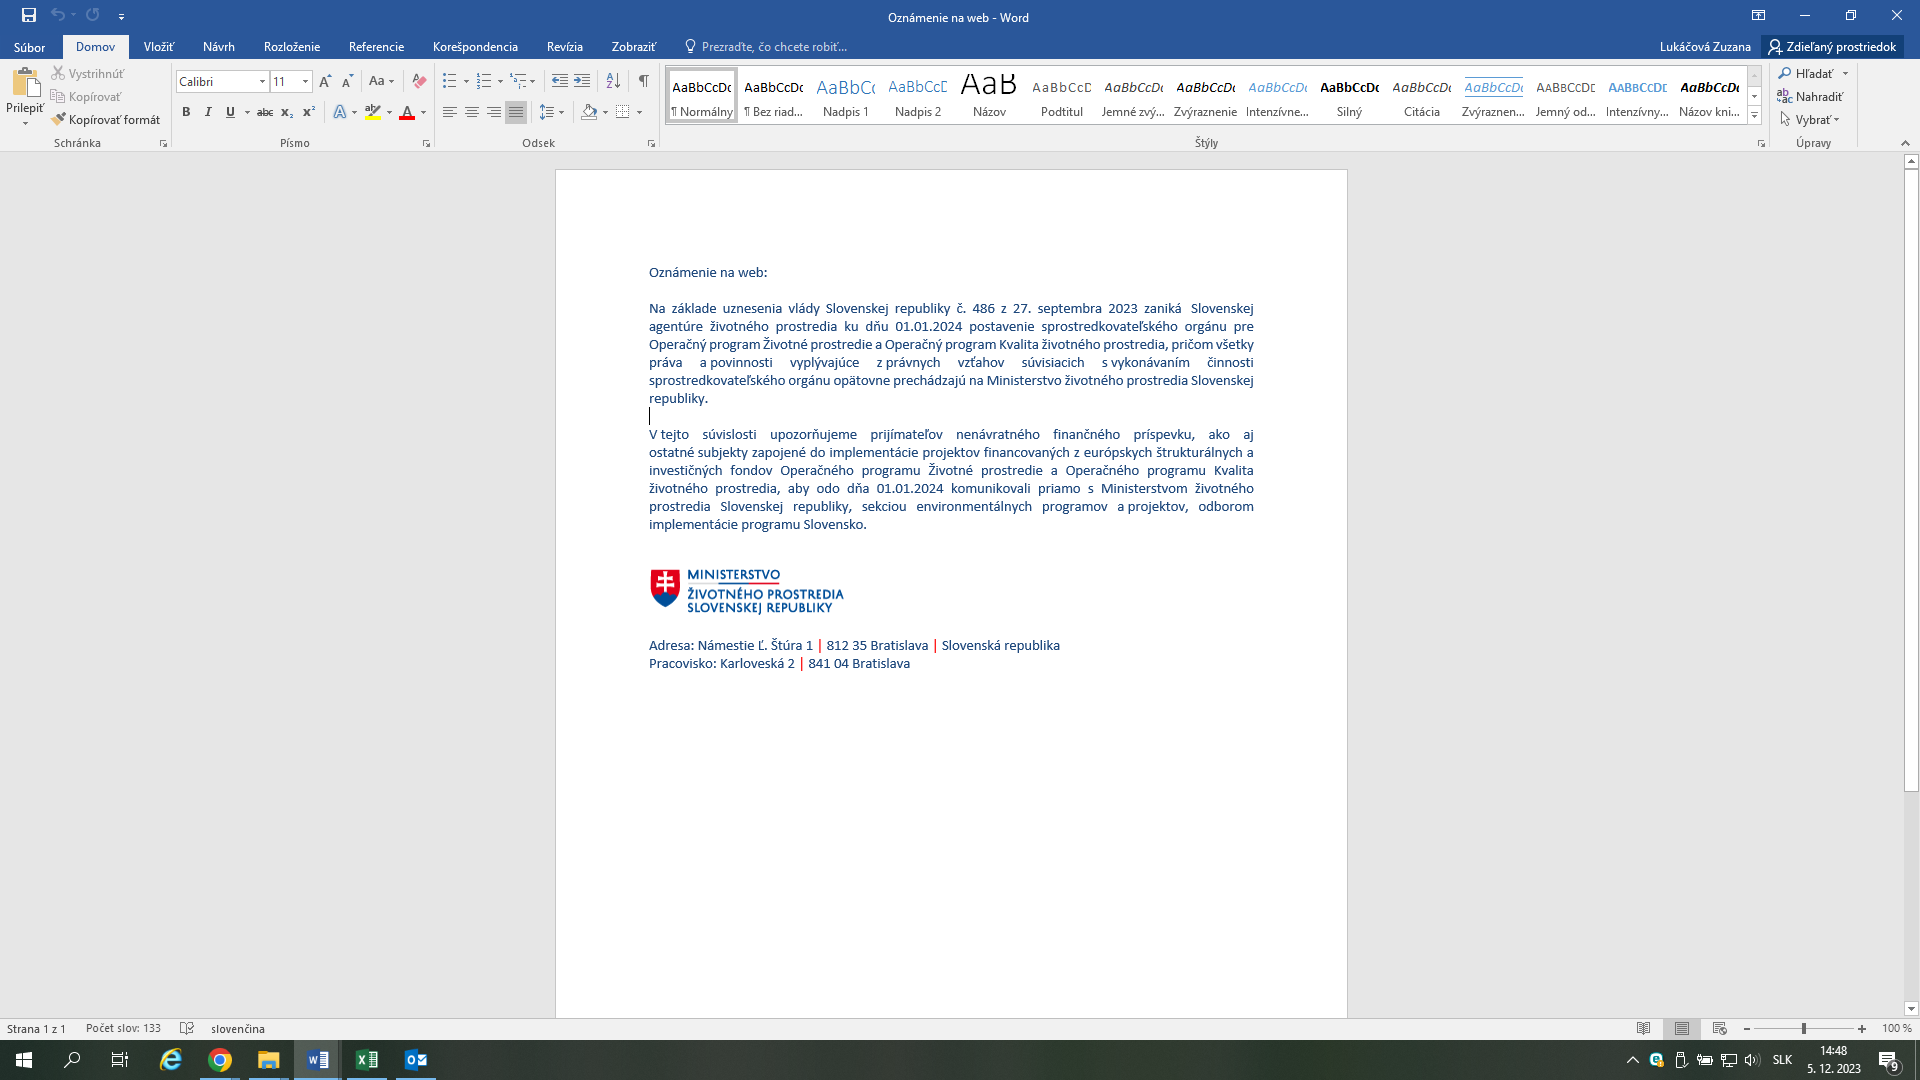Click the Hľadať button
The image size is (1920, 1080).
(1805, 73)
